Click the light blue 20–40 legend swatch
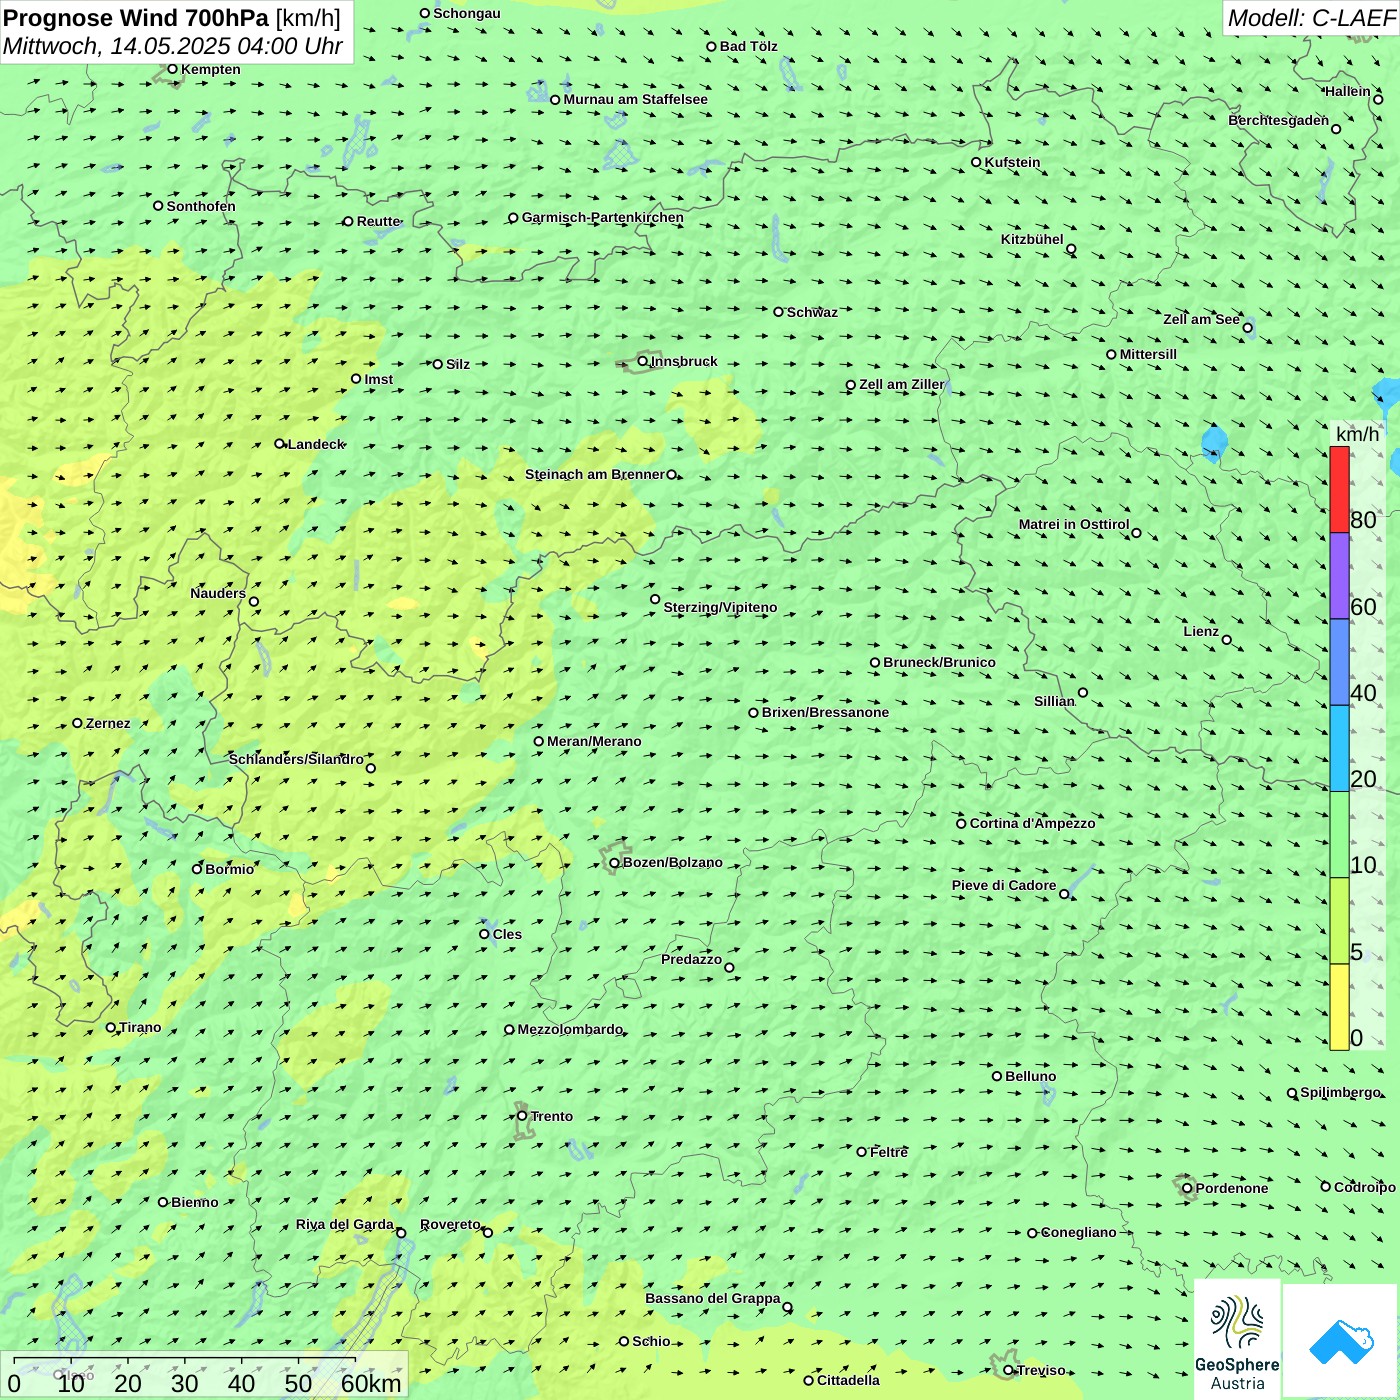Image resolution: width=1400 pixels, height=1400 pixels. pos(1339,749)
